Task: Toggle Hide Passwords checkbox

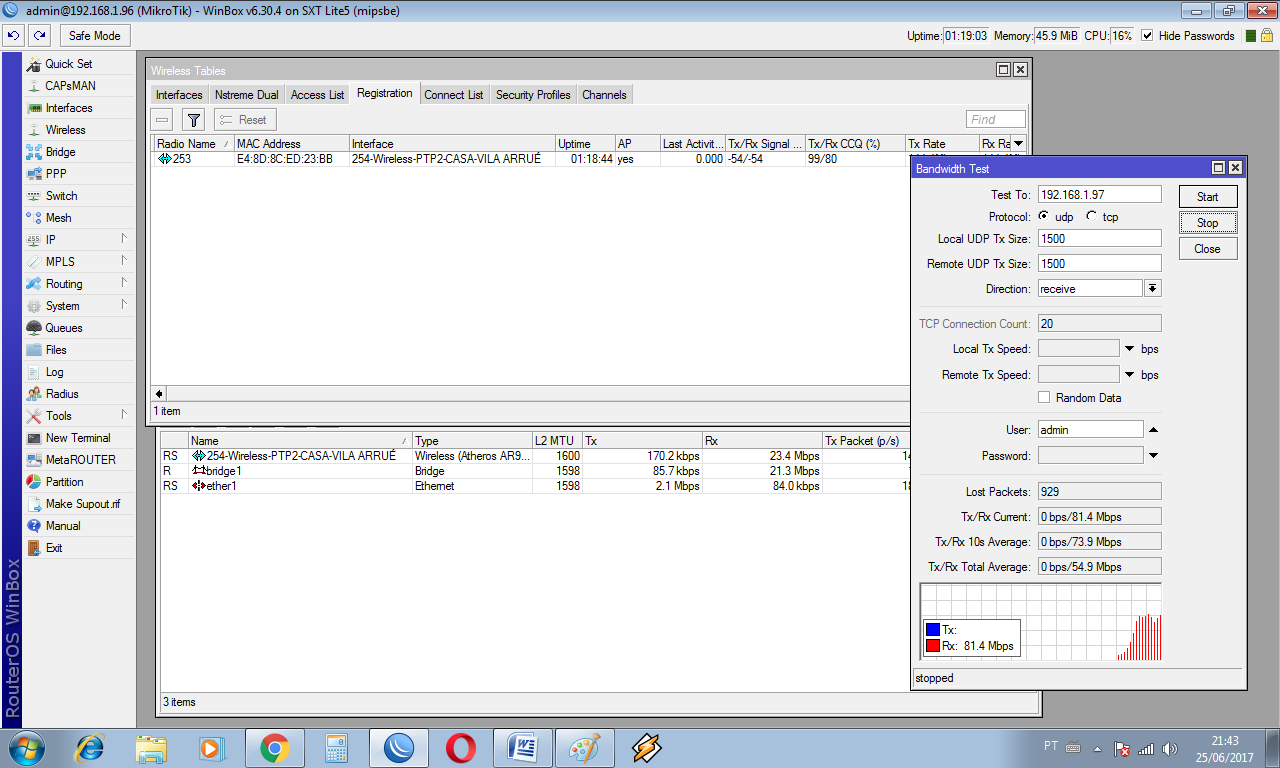Action: pos(1148,36)
